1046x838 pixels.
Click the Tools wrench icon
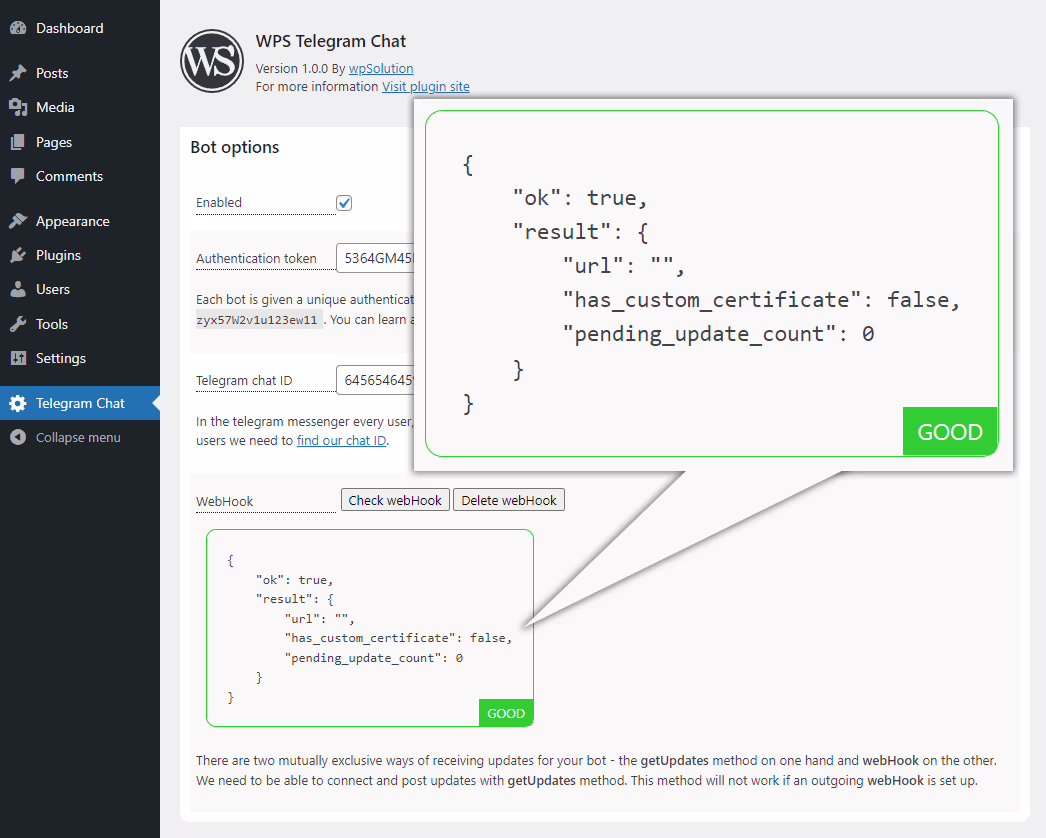pos(17,324)
